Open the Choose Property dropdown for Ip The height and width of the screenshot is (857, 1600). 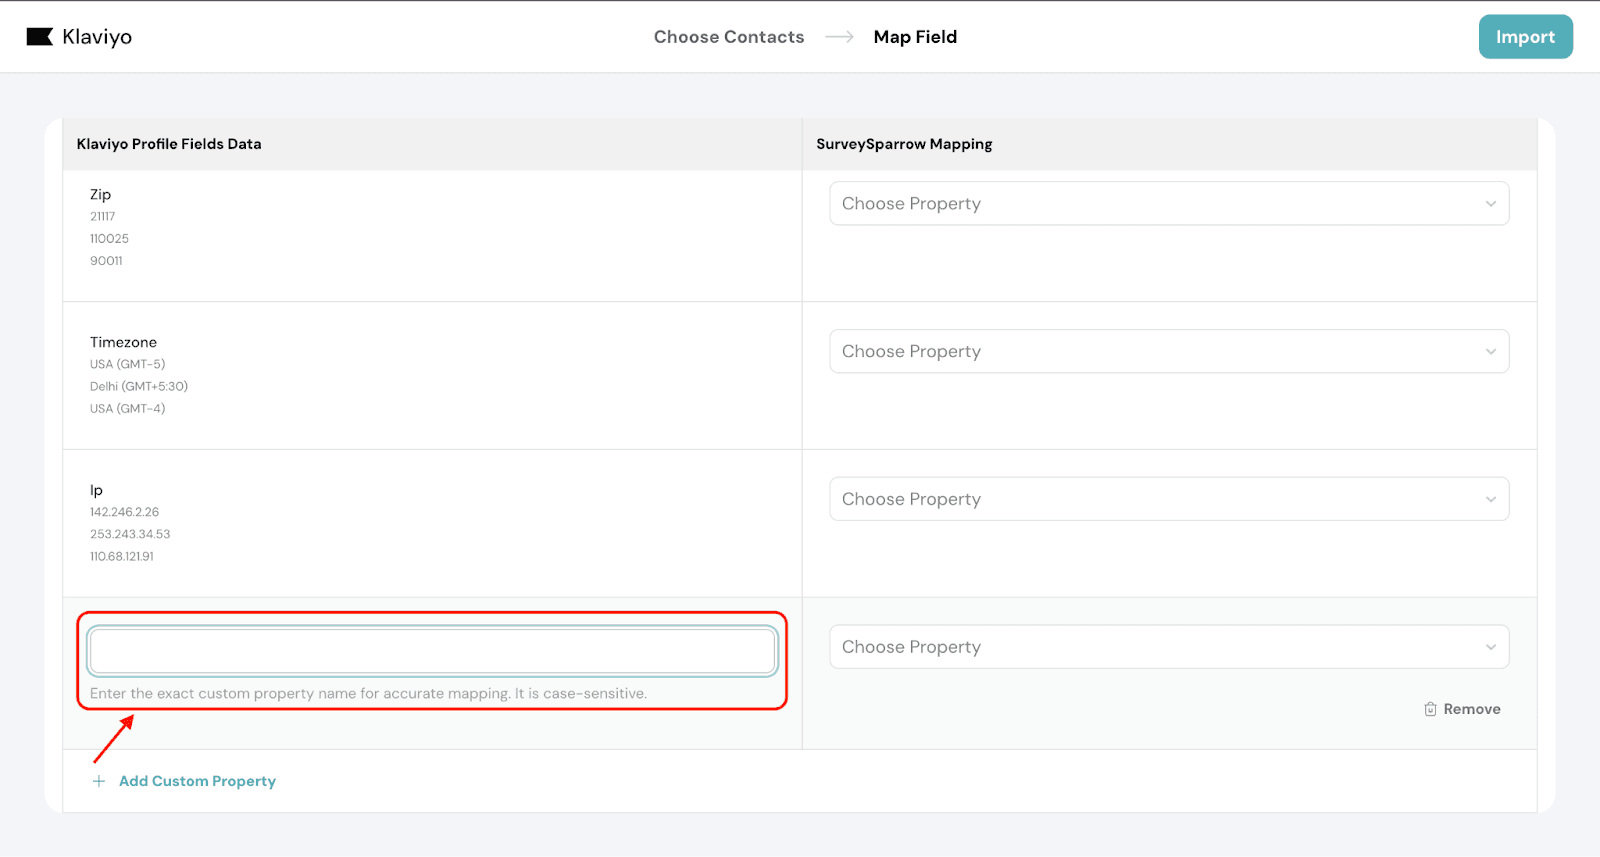[x=1150, y=499]
